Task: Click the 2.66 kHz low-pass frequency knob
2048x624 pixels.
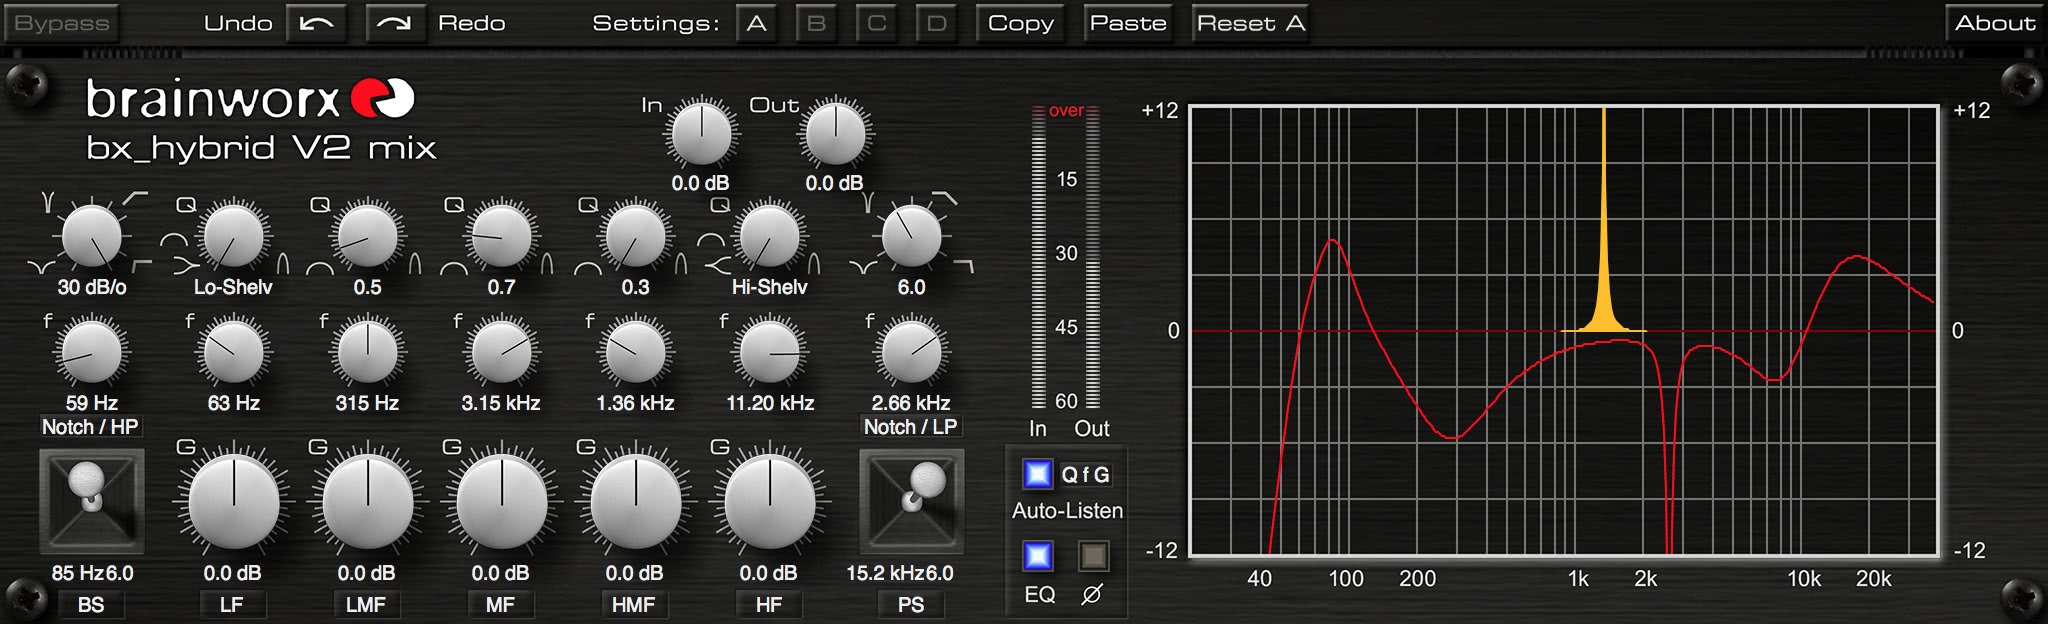Action: coord(911,352)
